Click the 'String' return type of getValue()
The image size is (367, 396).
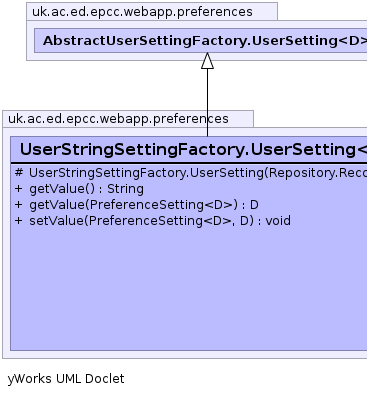pyautogui.click(x=125, y=189)
